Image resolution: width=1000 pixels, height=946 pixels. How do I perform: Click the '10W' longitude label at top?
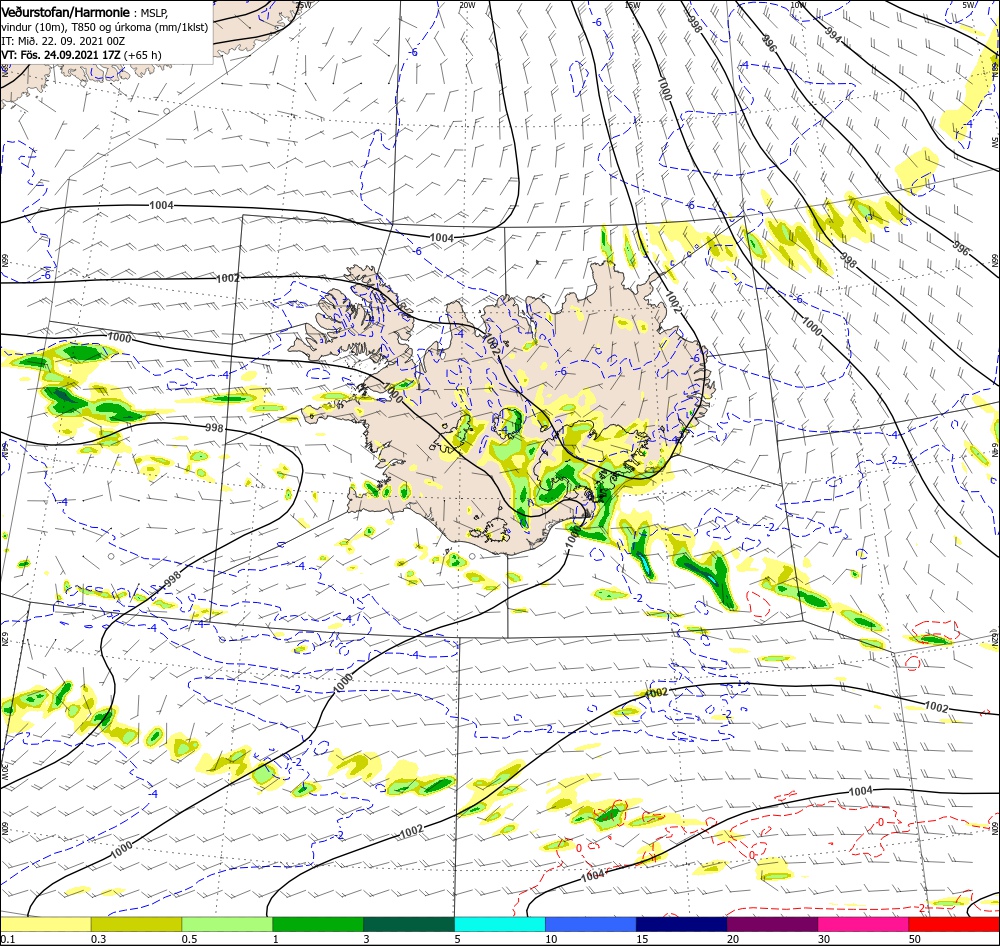tap(798, 5)
